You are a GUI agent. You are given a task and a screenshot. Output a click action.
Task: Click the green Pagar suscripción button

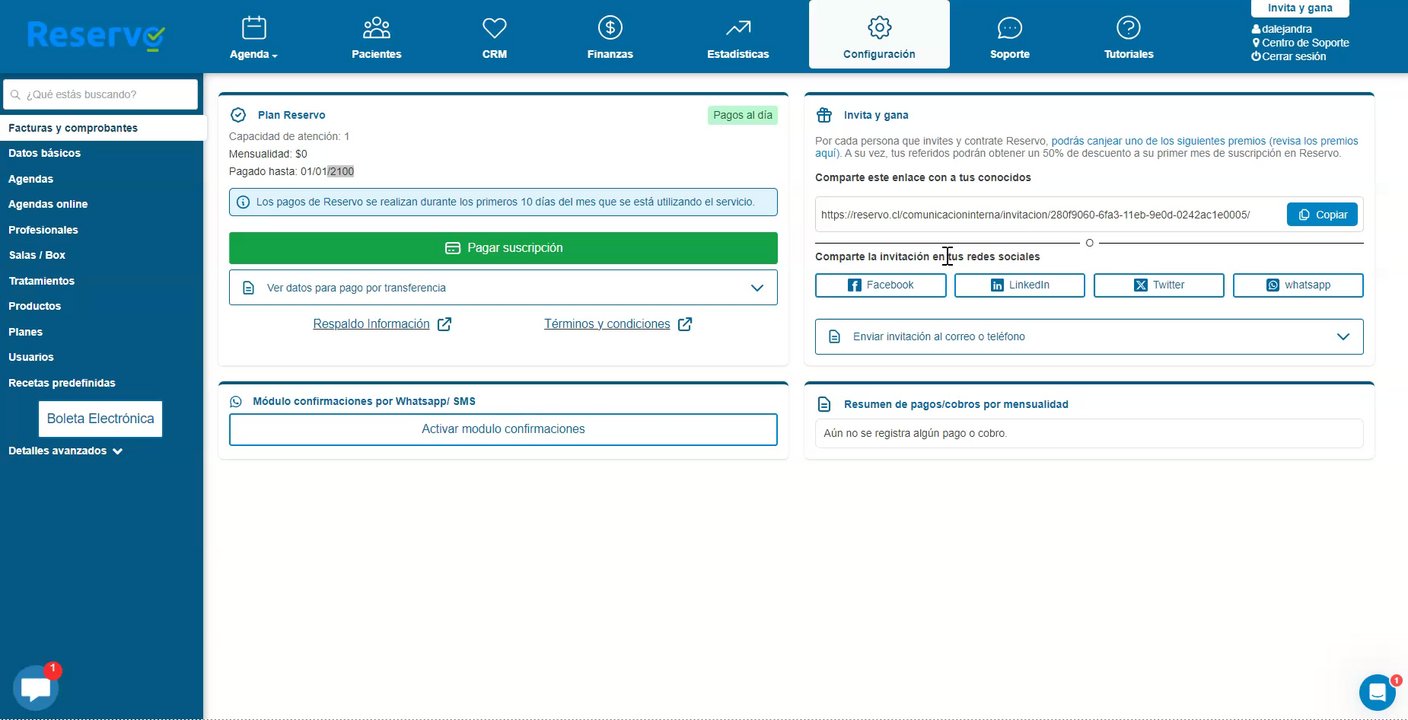(x=503, y=248)
